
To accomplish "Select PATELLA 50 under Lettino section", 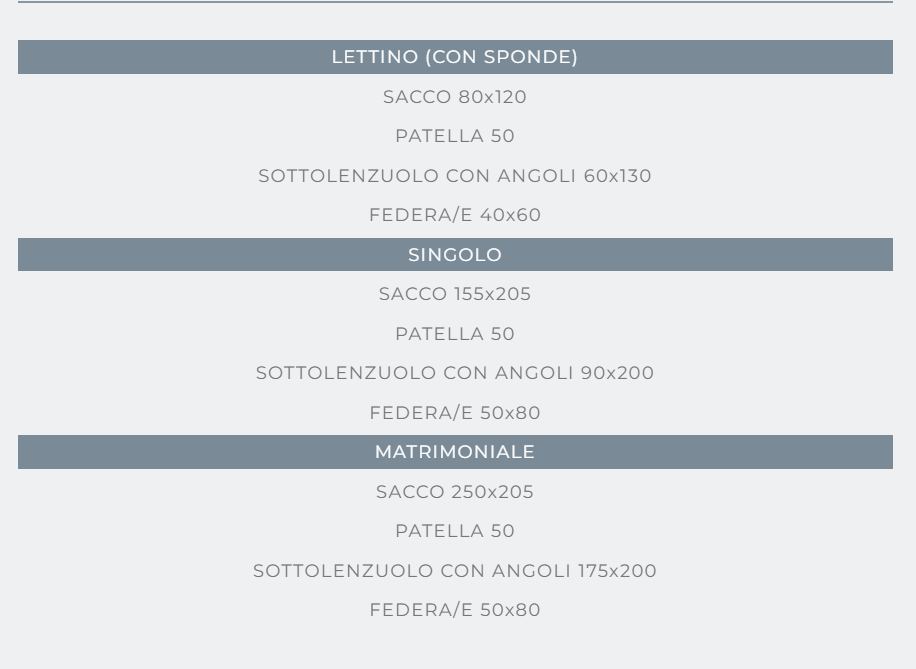I will click(x=455, y=136).
